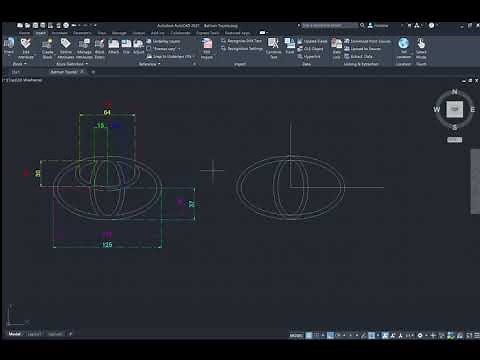Open the Layout2 tab
Image resolution: width=480 pixels, height=360 pixels.
[55, 334]
